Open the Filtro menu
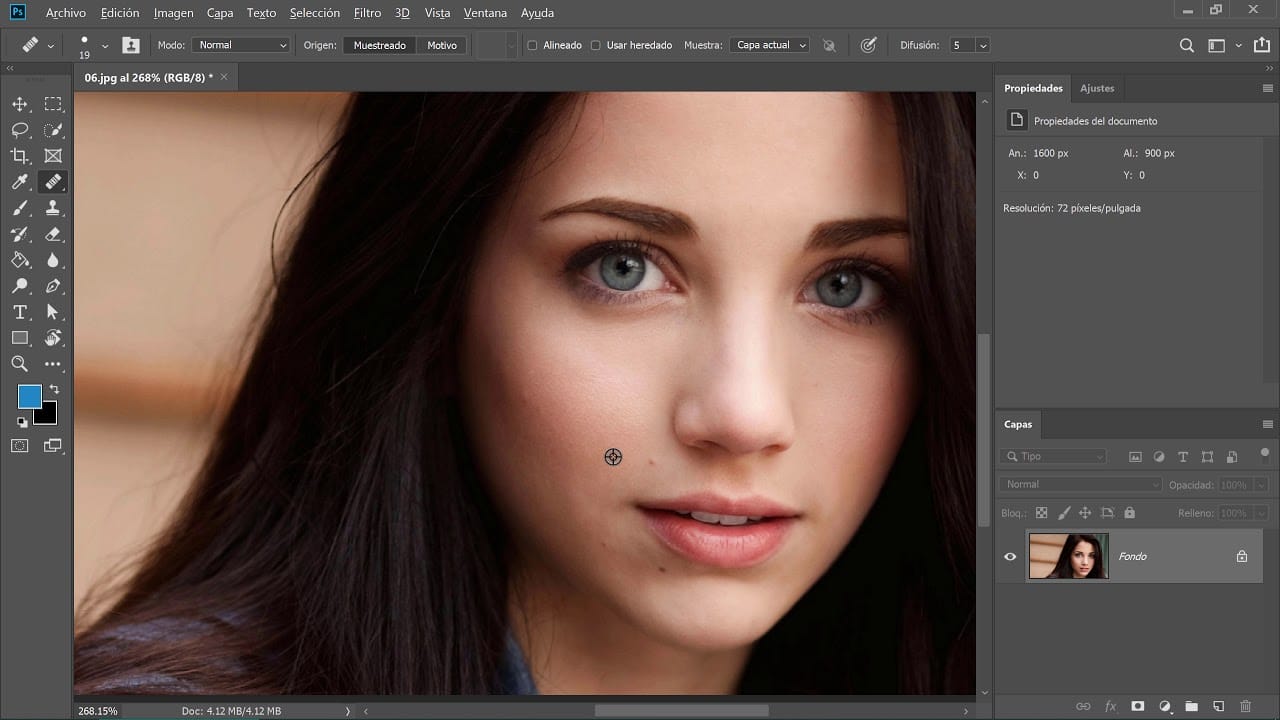The width and height of the screenshot is (1280, 720). 367,13
